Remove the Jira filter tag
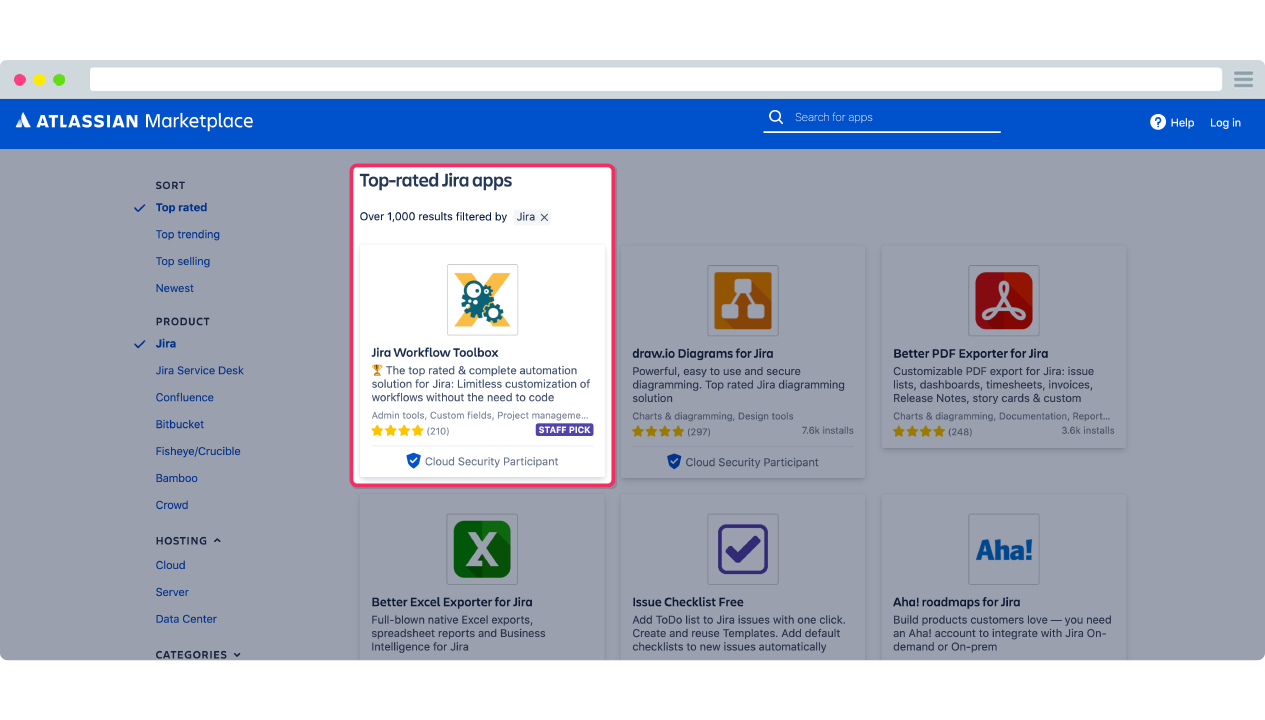This screenshot has width=1265, height=720. [x=544, y=217]
